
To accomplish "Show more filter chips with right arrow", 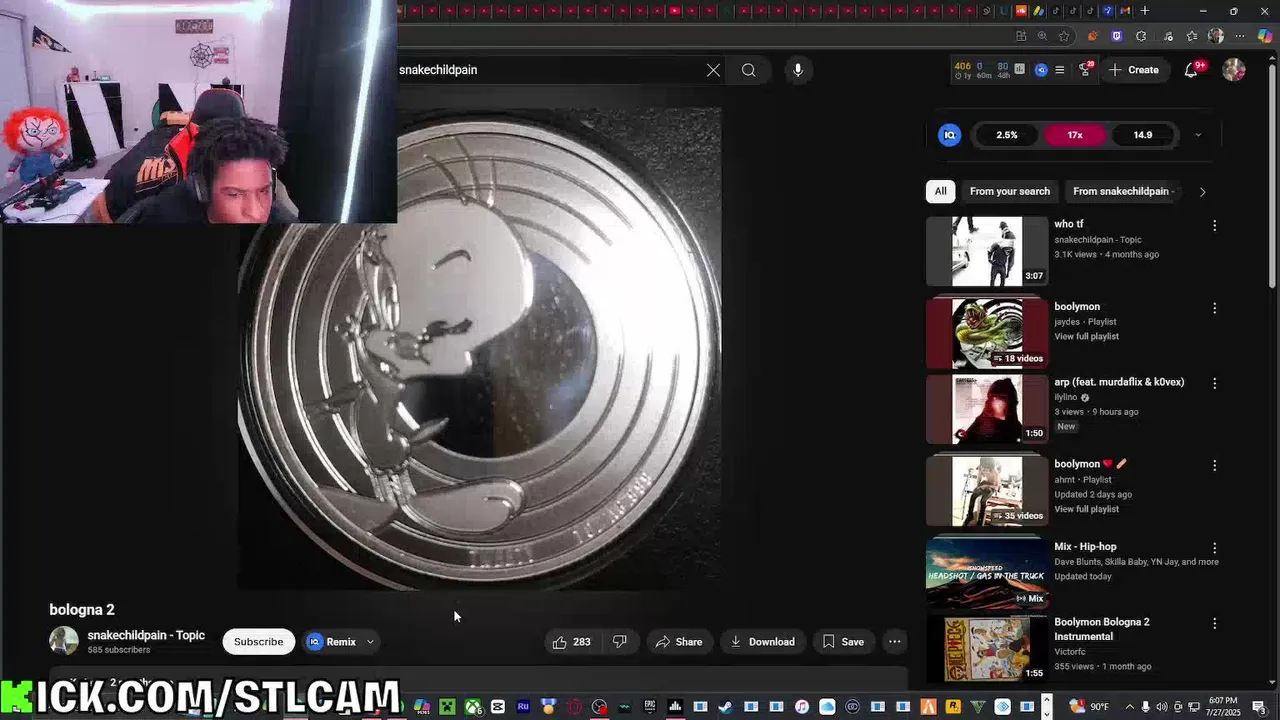I will coord(1202,192).
